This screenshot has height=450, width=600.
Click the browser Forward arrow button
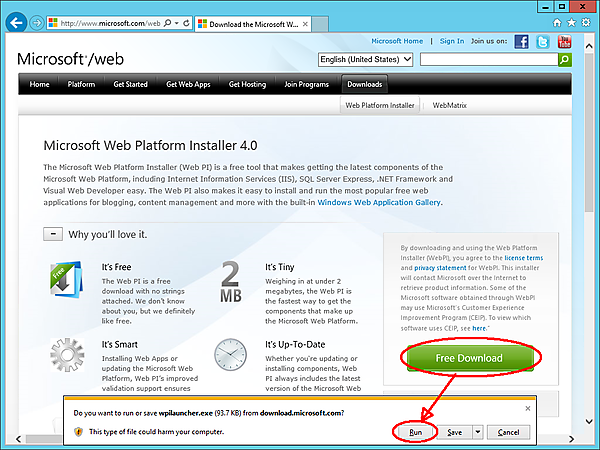37,23
